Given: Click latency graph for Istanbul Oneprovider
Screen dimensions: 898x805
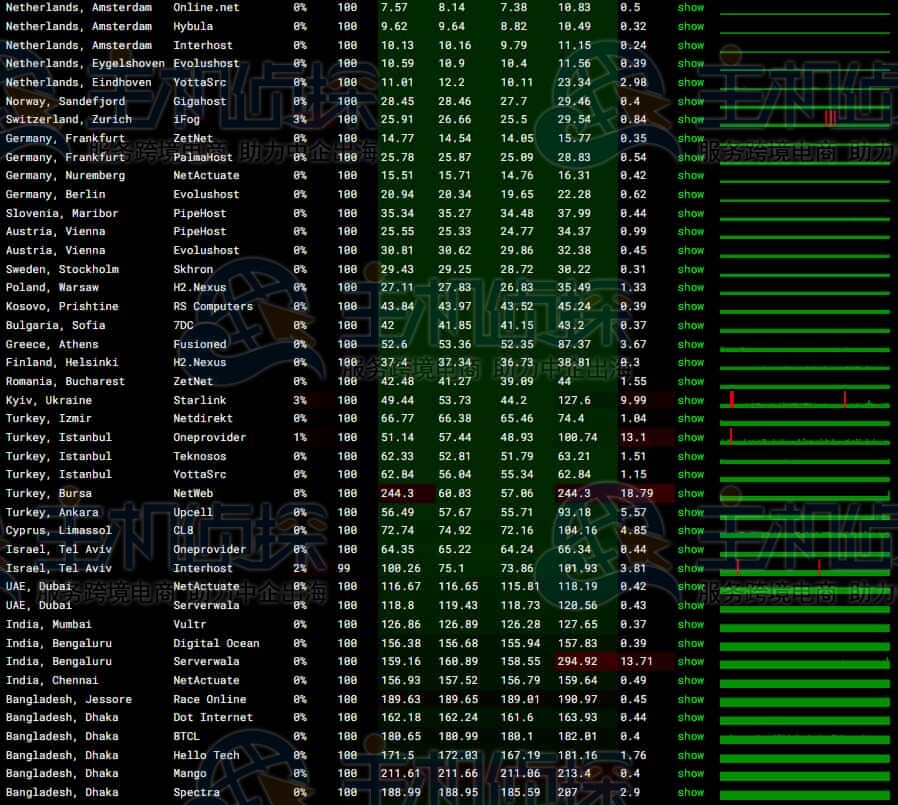Looking at the screenshot, I should (805, 437).
